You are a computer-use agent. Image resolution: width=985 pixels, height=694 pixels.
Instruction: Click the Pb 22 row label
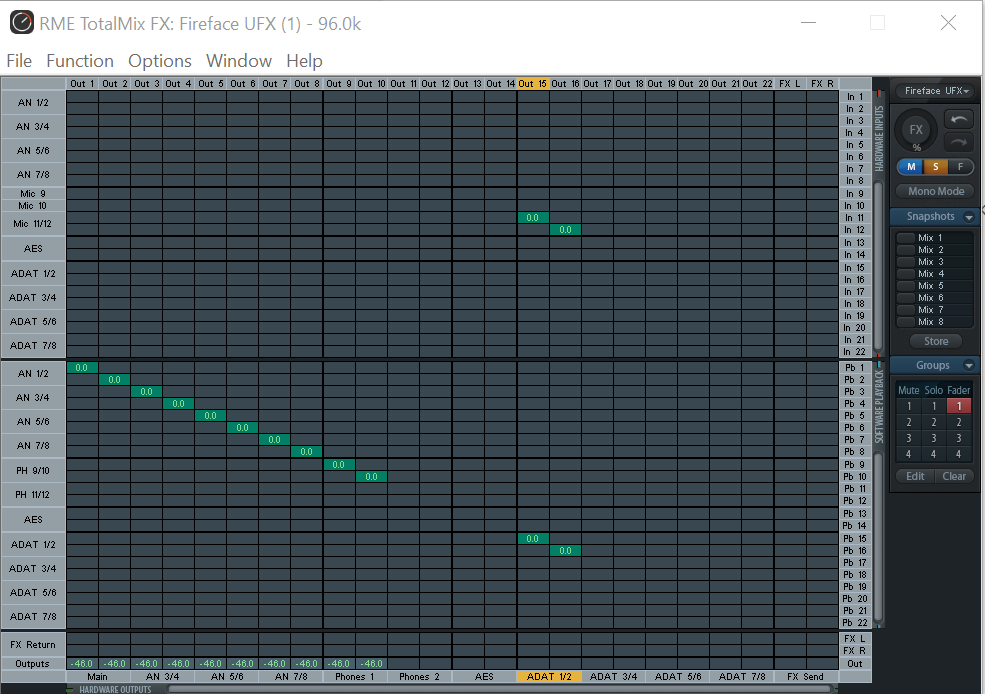854,622
